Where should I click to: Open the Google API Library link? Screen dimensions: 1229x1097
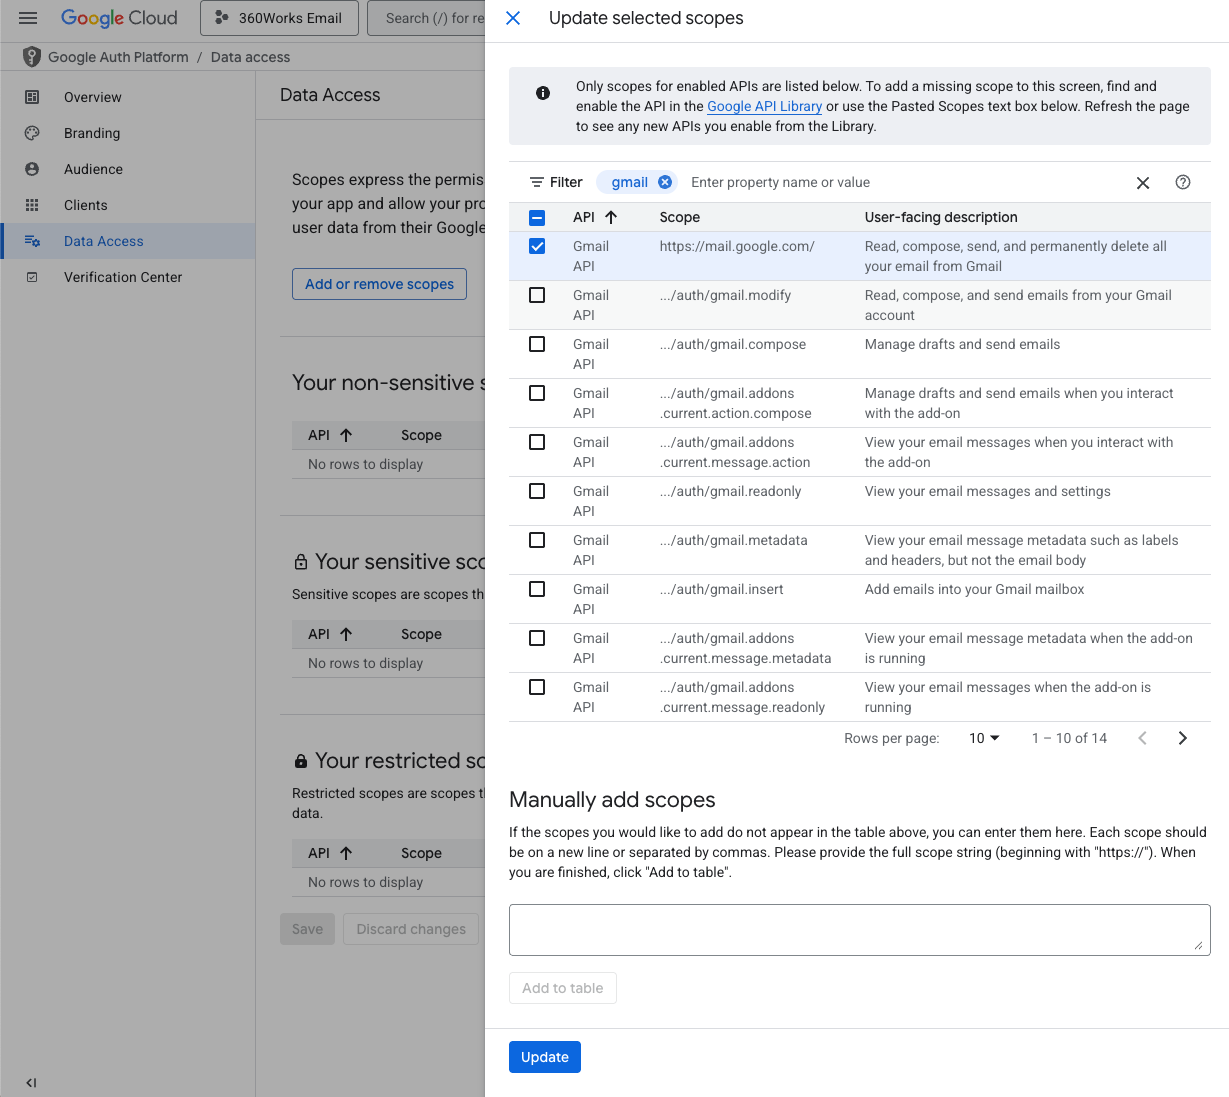pos(764,106)
